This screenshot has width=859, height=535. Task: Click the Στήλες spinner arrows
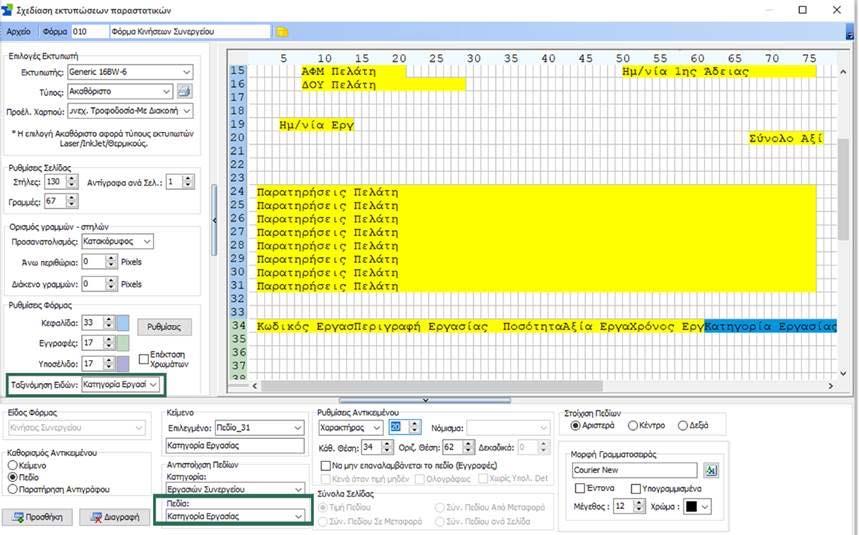[x=72, y=182]
